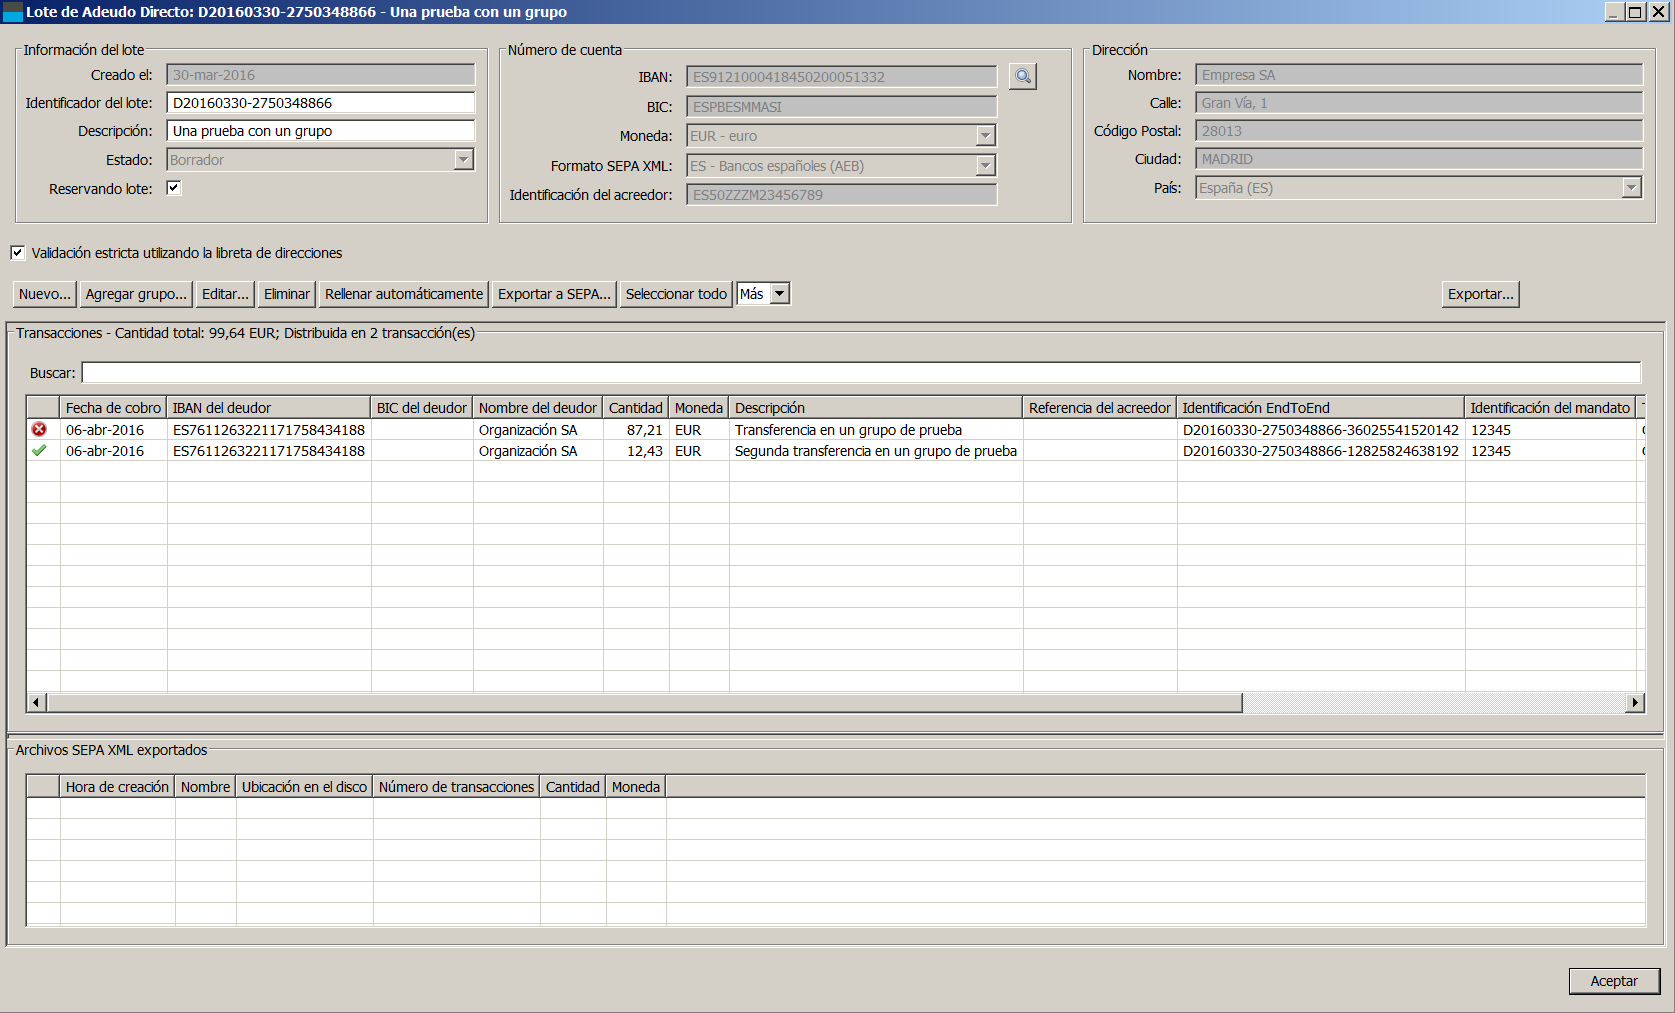
Task: Open the País dropdown
Action: [1631, 188]
